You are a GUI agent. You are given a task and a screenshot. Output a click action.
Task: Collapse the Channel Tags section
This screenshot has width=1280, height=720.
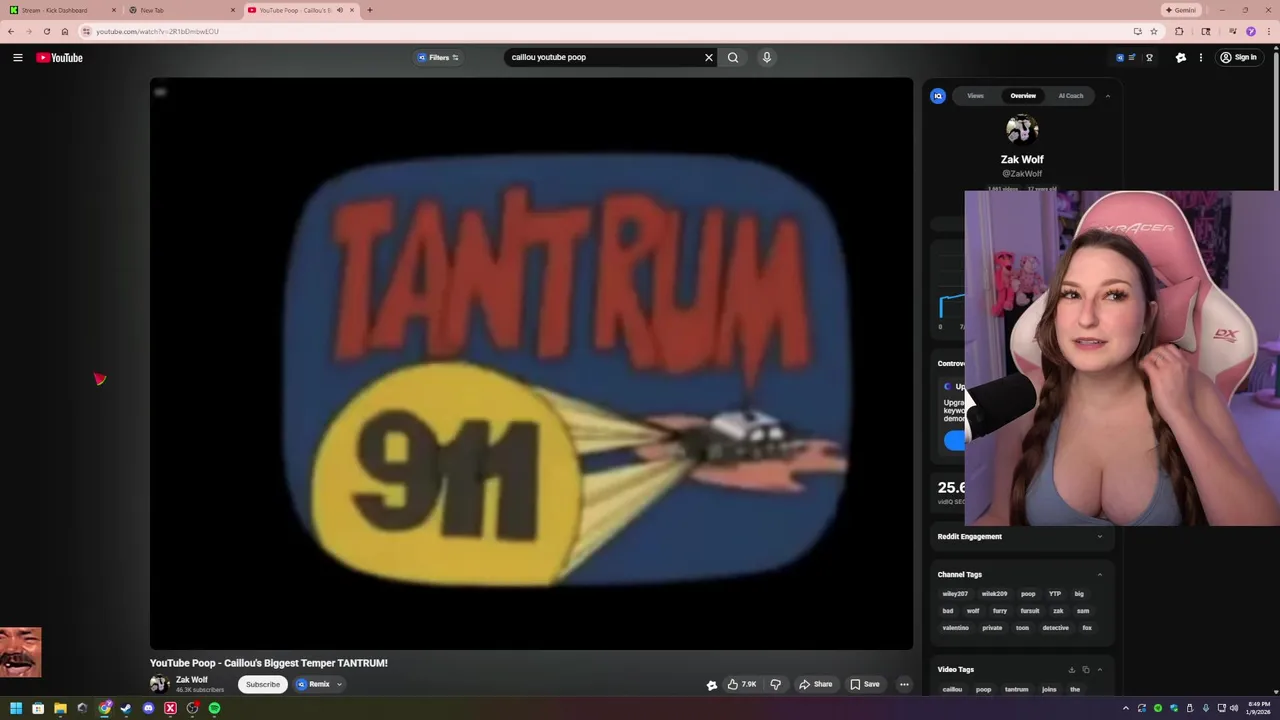click(x=1100, y=575)
